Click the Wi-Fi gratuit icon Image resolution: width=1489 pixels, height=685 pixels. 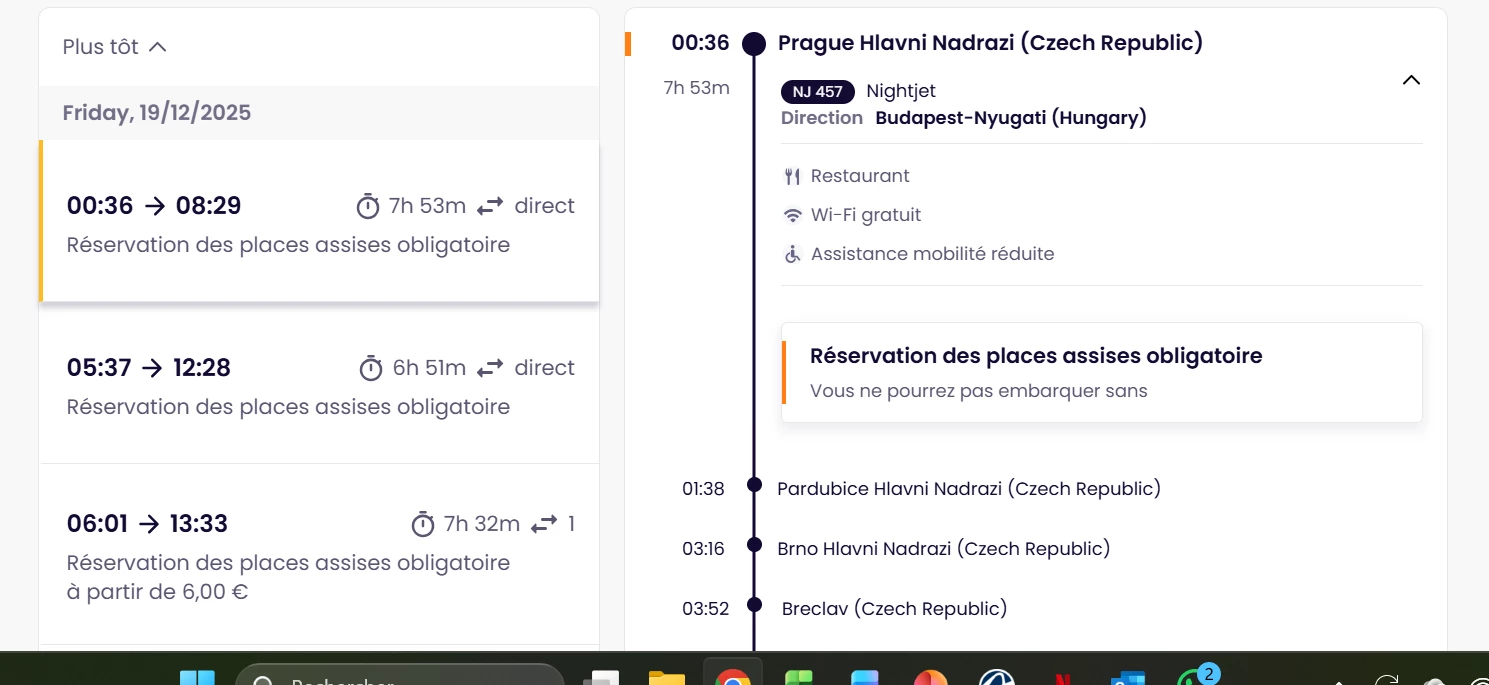793,215
